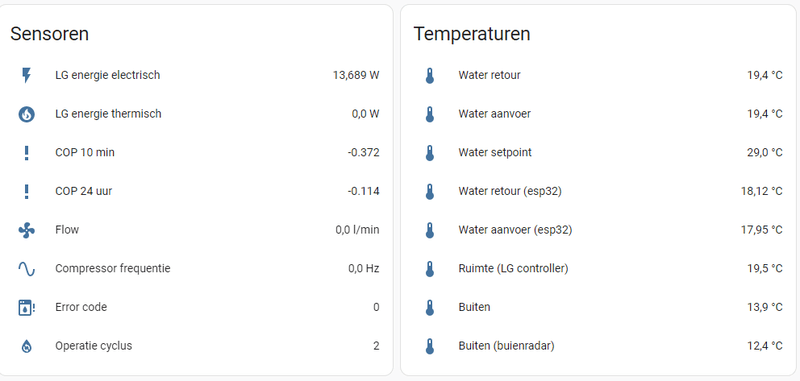Click the sine wave icon for Compressor frequentie

(x=27, y=269)
